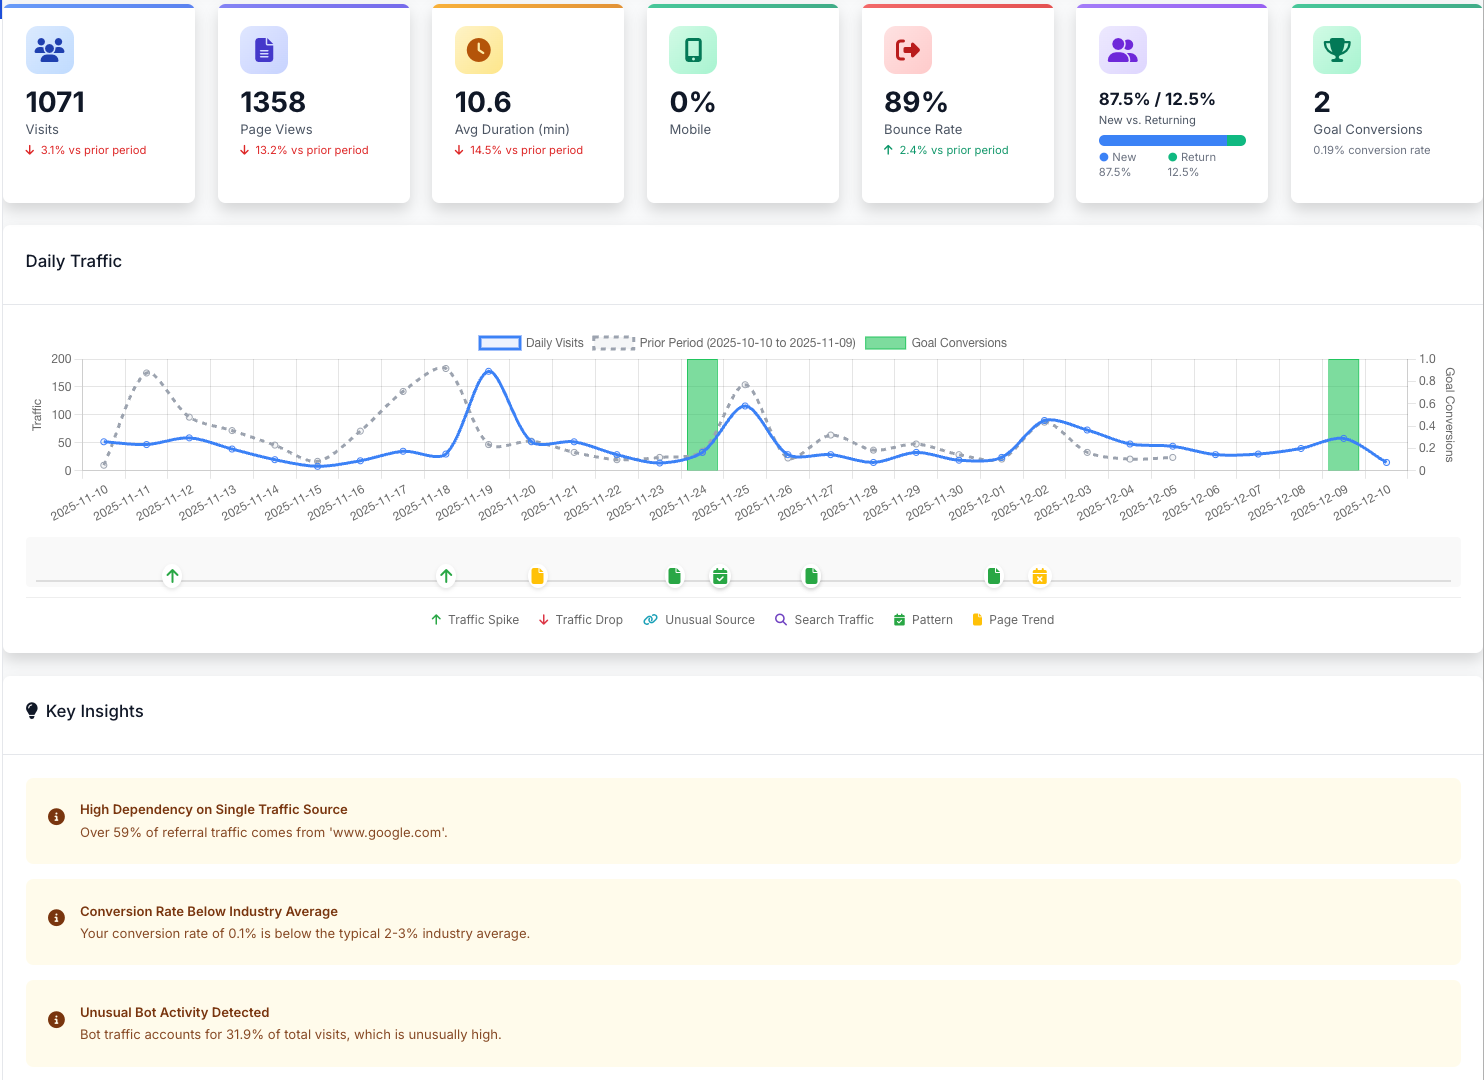Click the Unusual Source legend item

(699, 620)
